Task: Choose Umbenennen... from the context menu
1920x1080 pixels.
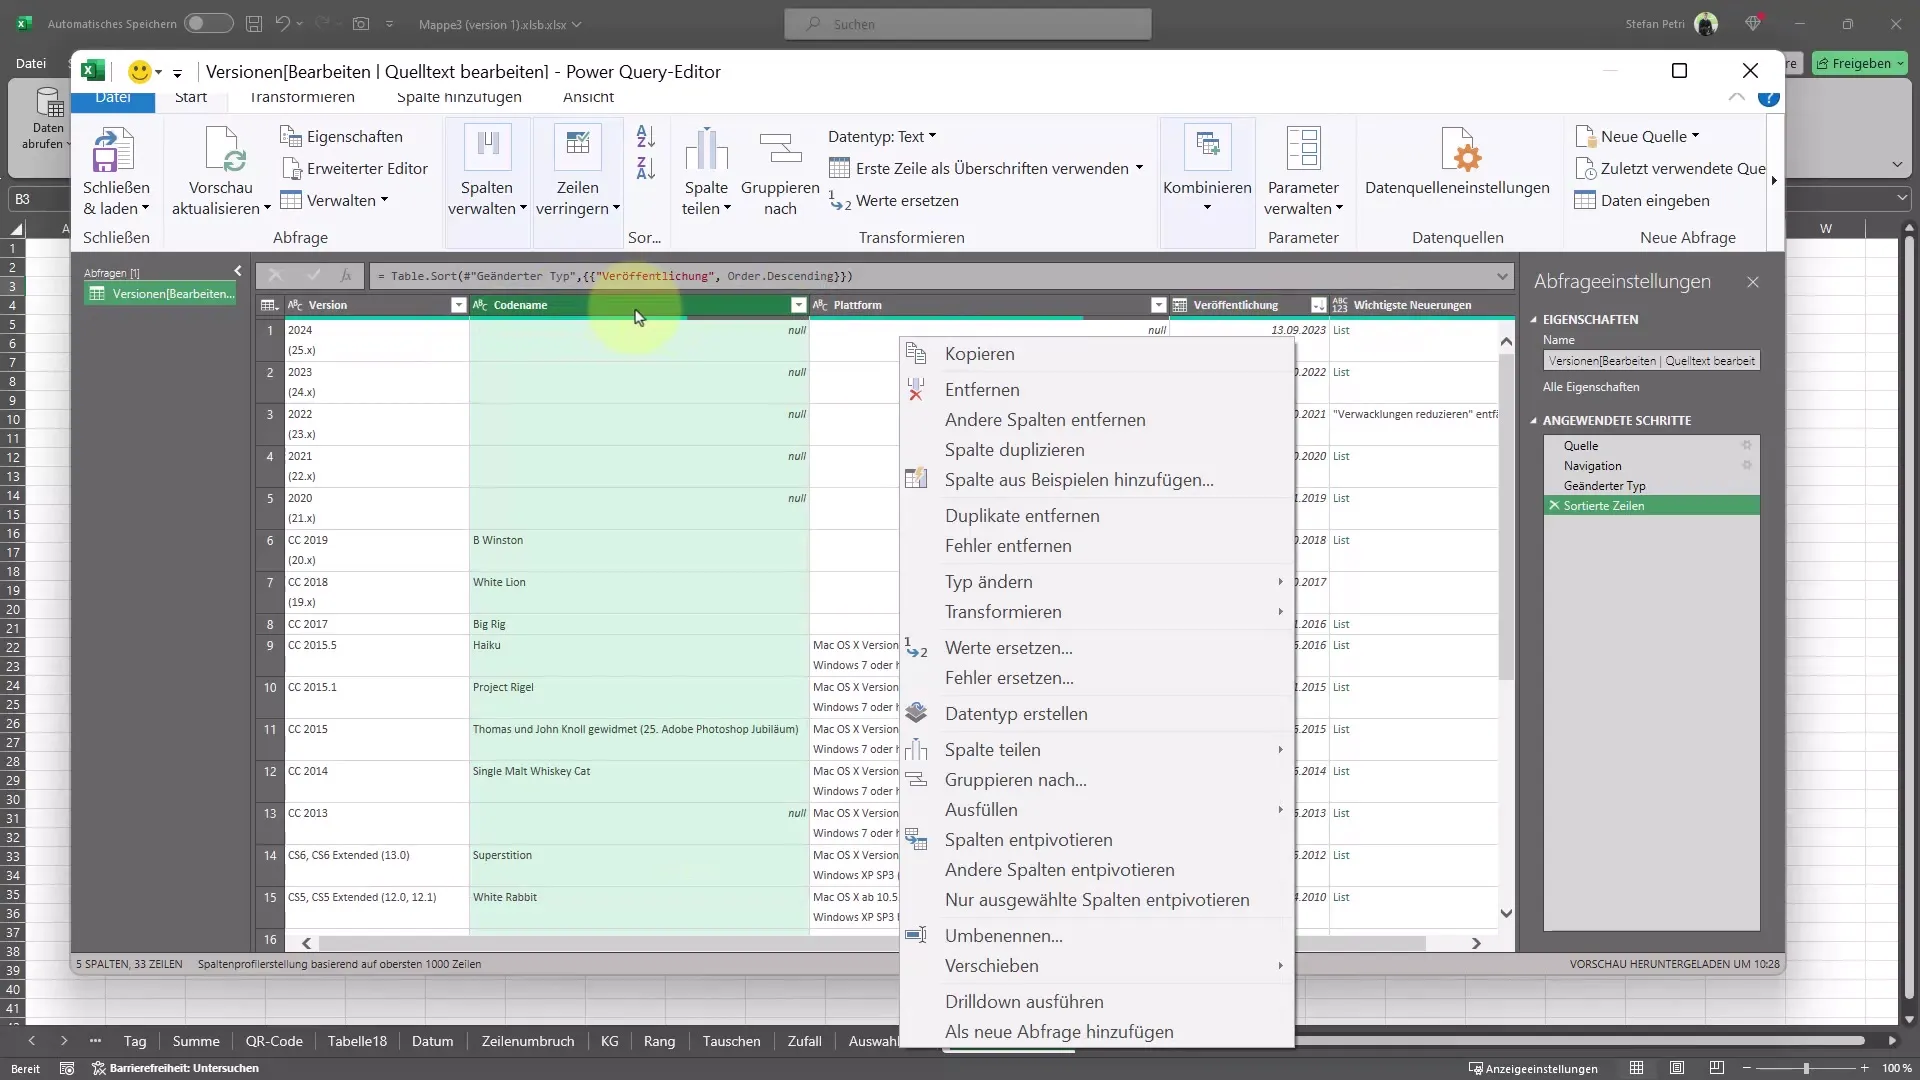Action: tap(1097, 936)
